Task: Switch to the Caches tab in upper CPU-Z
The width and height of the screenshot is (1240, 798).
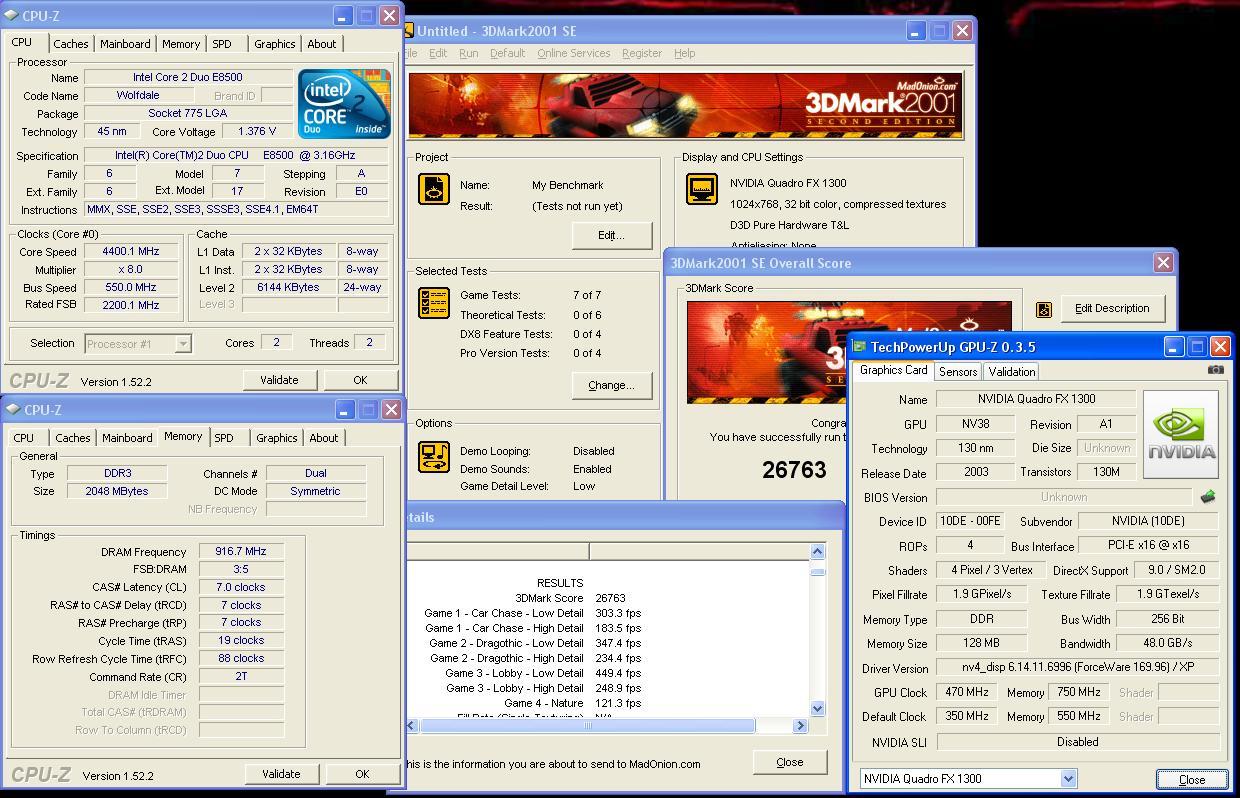Action: coord(71,44)
